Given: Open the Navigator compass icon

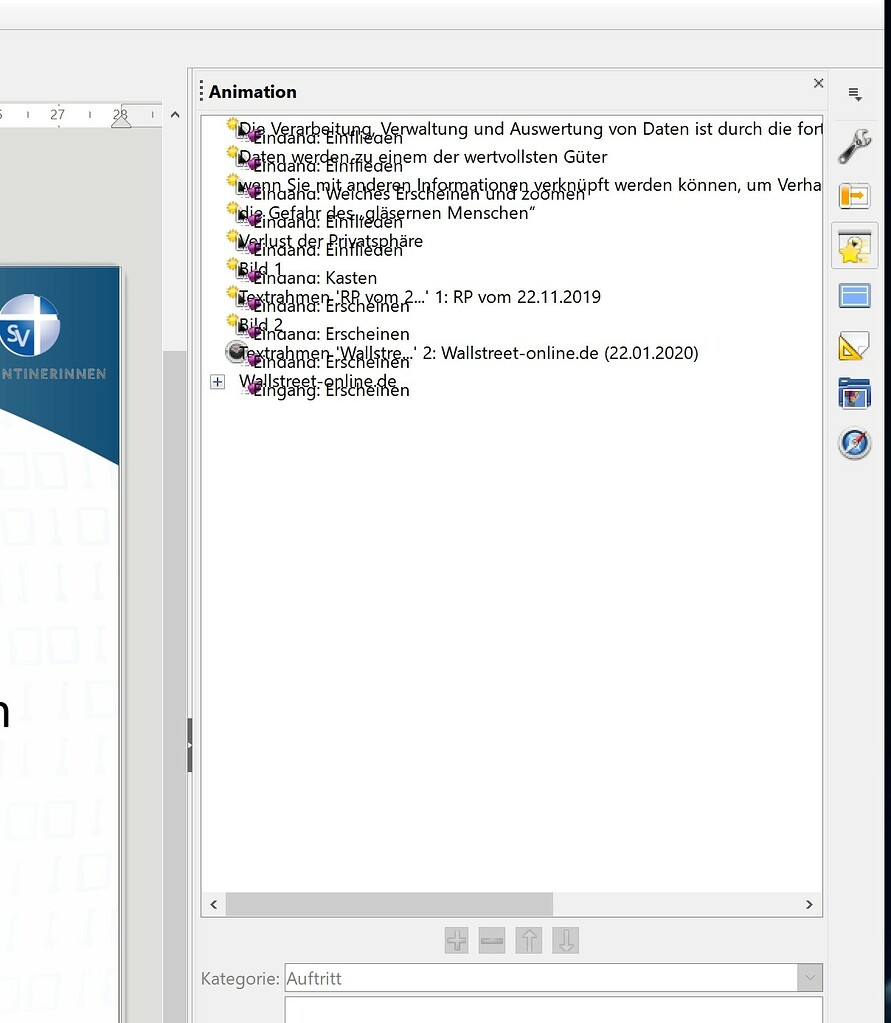Looking at the screenshot, I should (x=854, y=443).
